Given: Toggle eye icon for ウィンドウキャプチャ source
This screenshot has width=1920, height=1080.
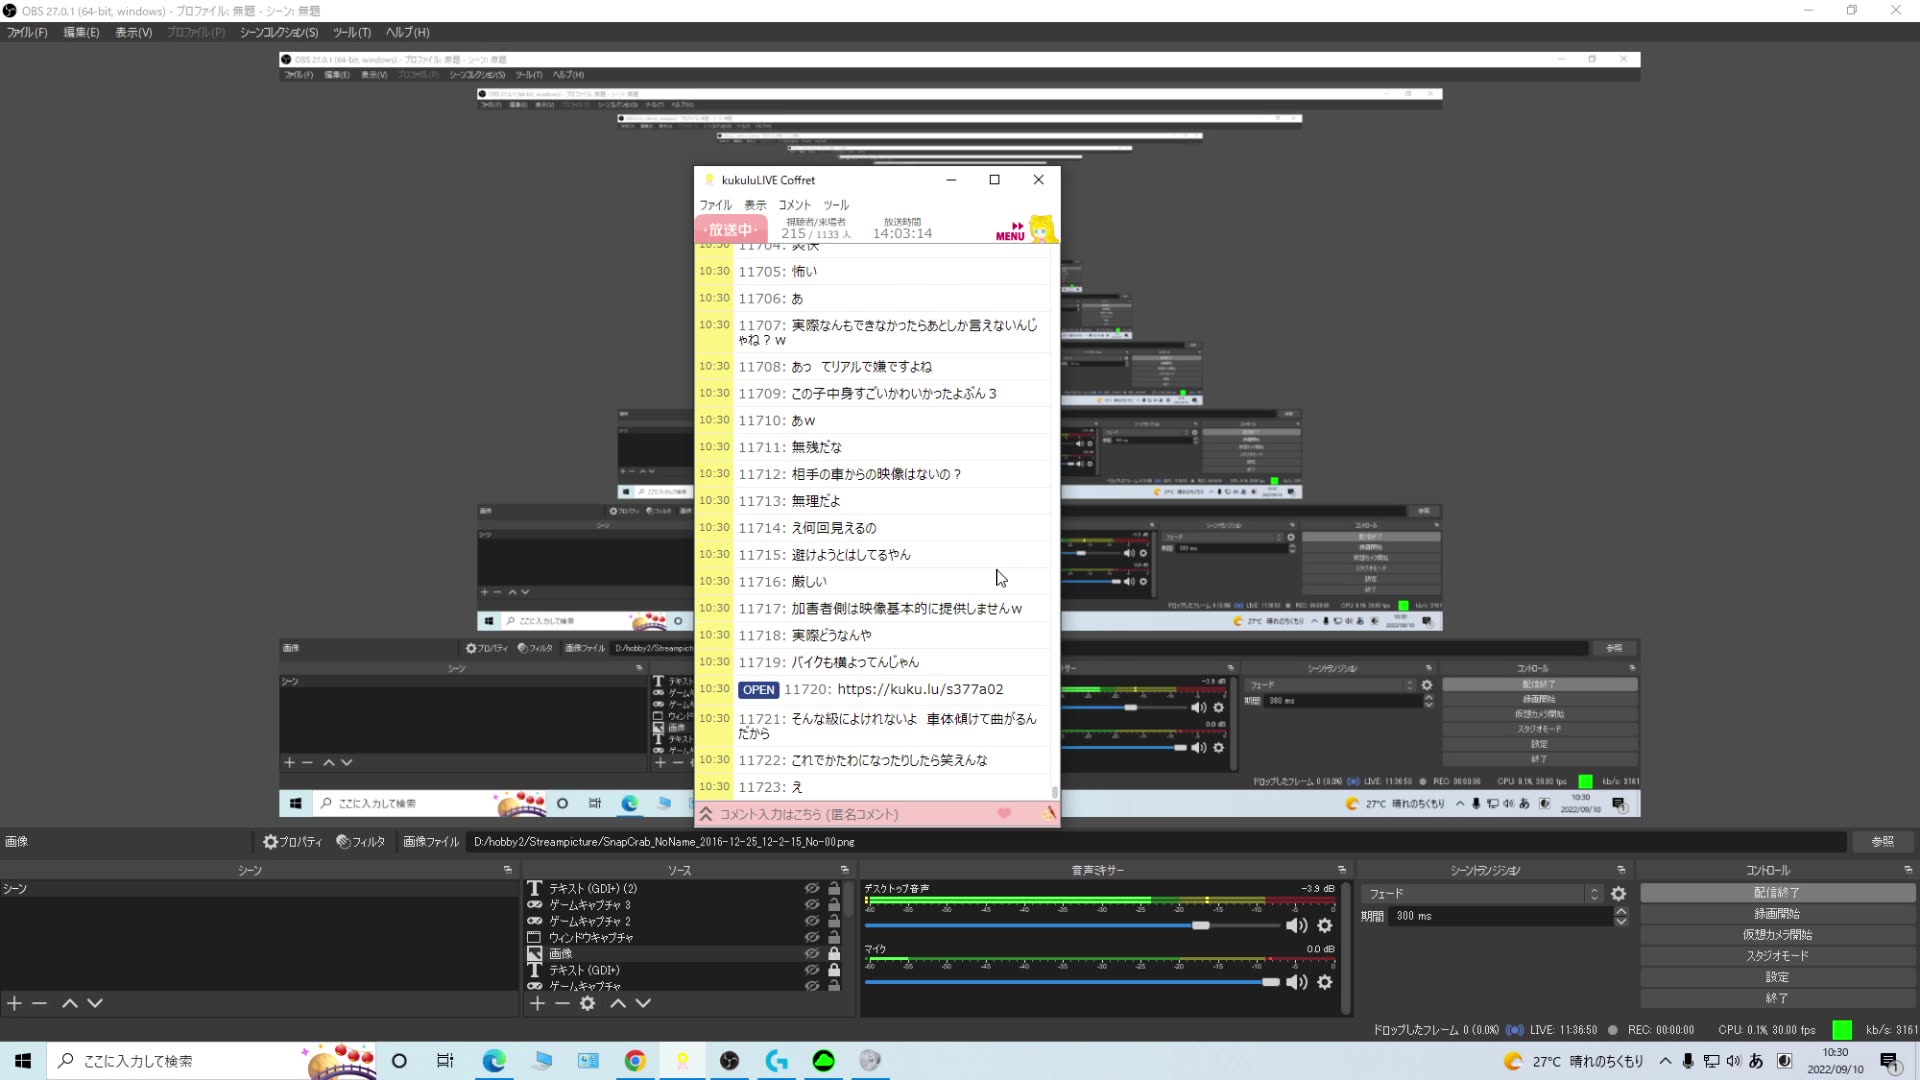Looking at the screenshot, I should (x=811, y=937).
